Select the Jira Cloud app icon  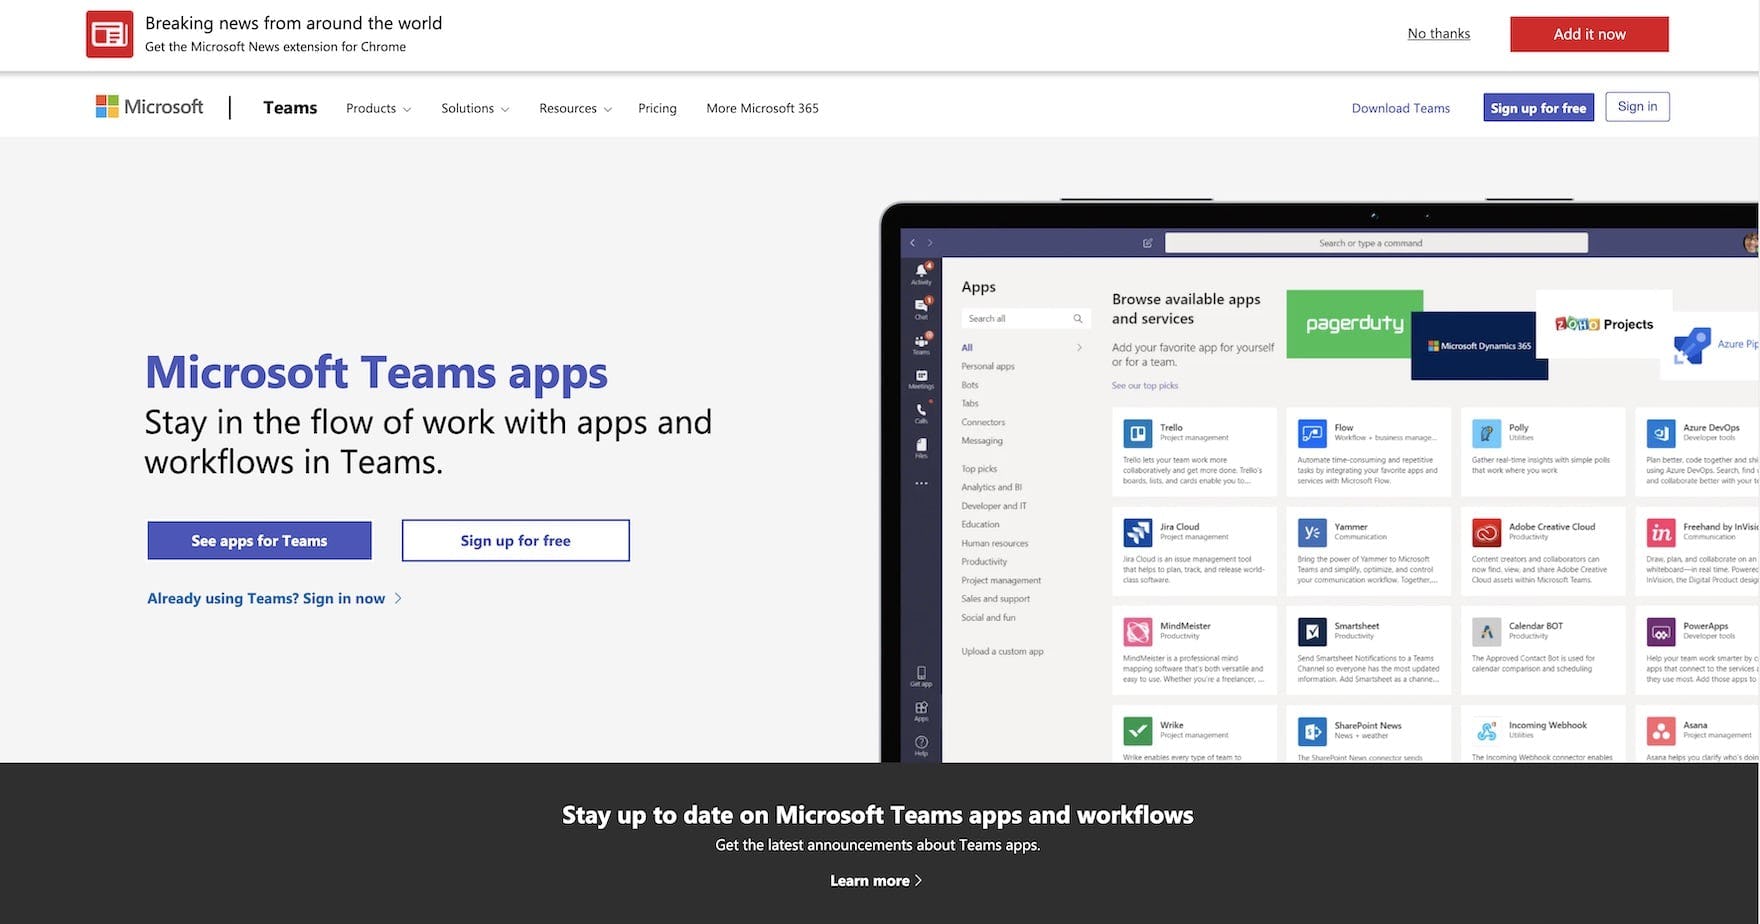[x=1137, y=532]
